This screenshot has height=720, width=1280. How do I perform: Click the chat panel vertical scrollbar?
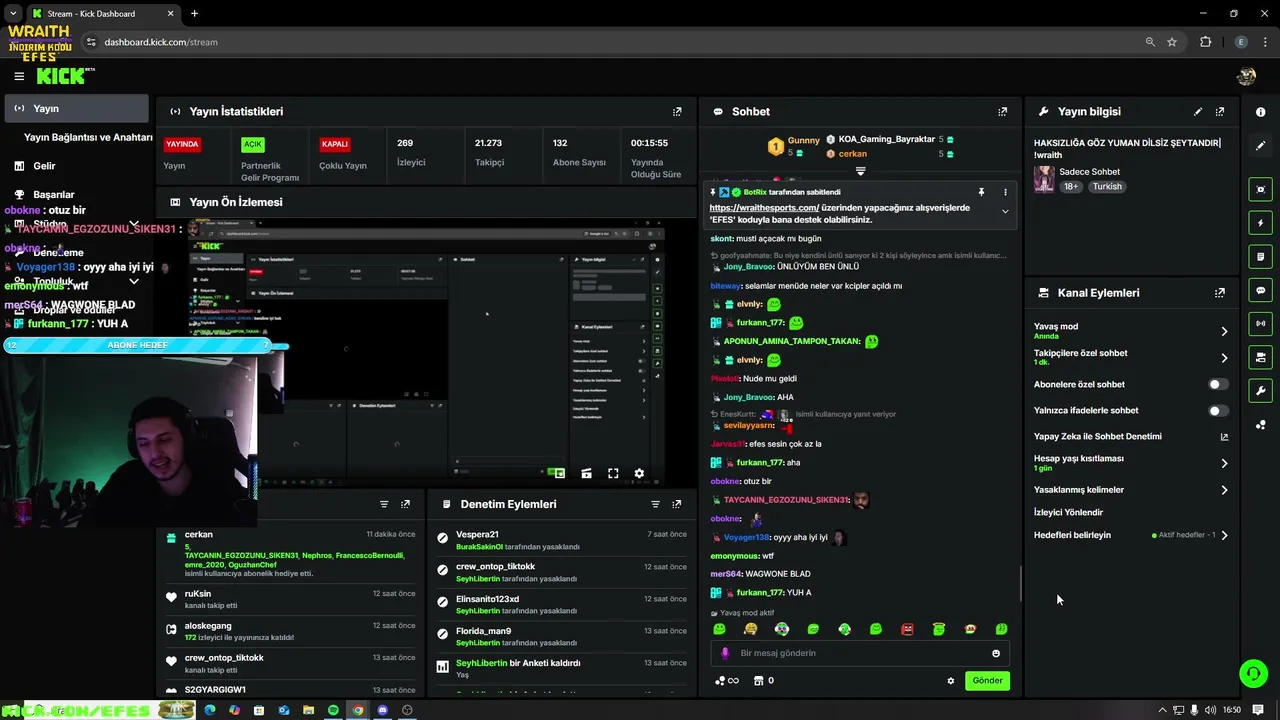(x=1020, y=585)
